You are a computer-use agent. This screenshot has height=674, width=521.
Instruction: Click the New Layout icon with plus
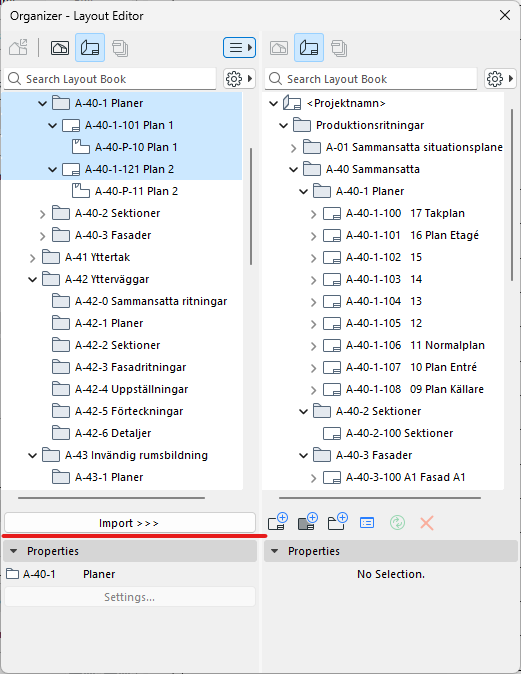pos(278,521)
